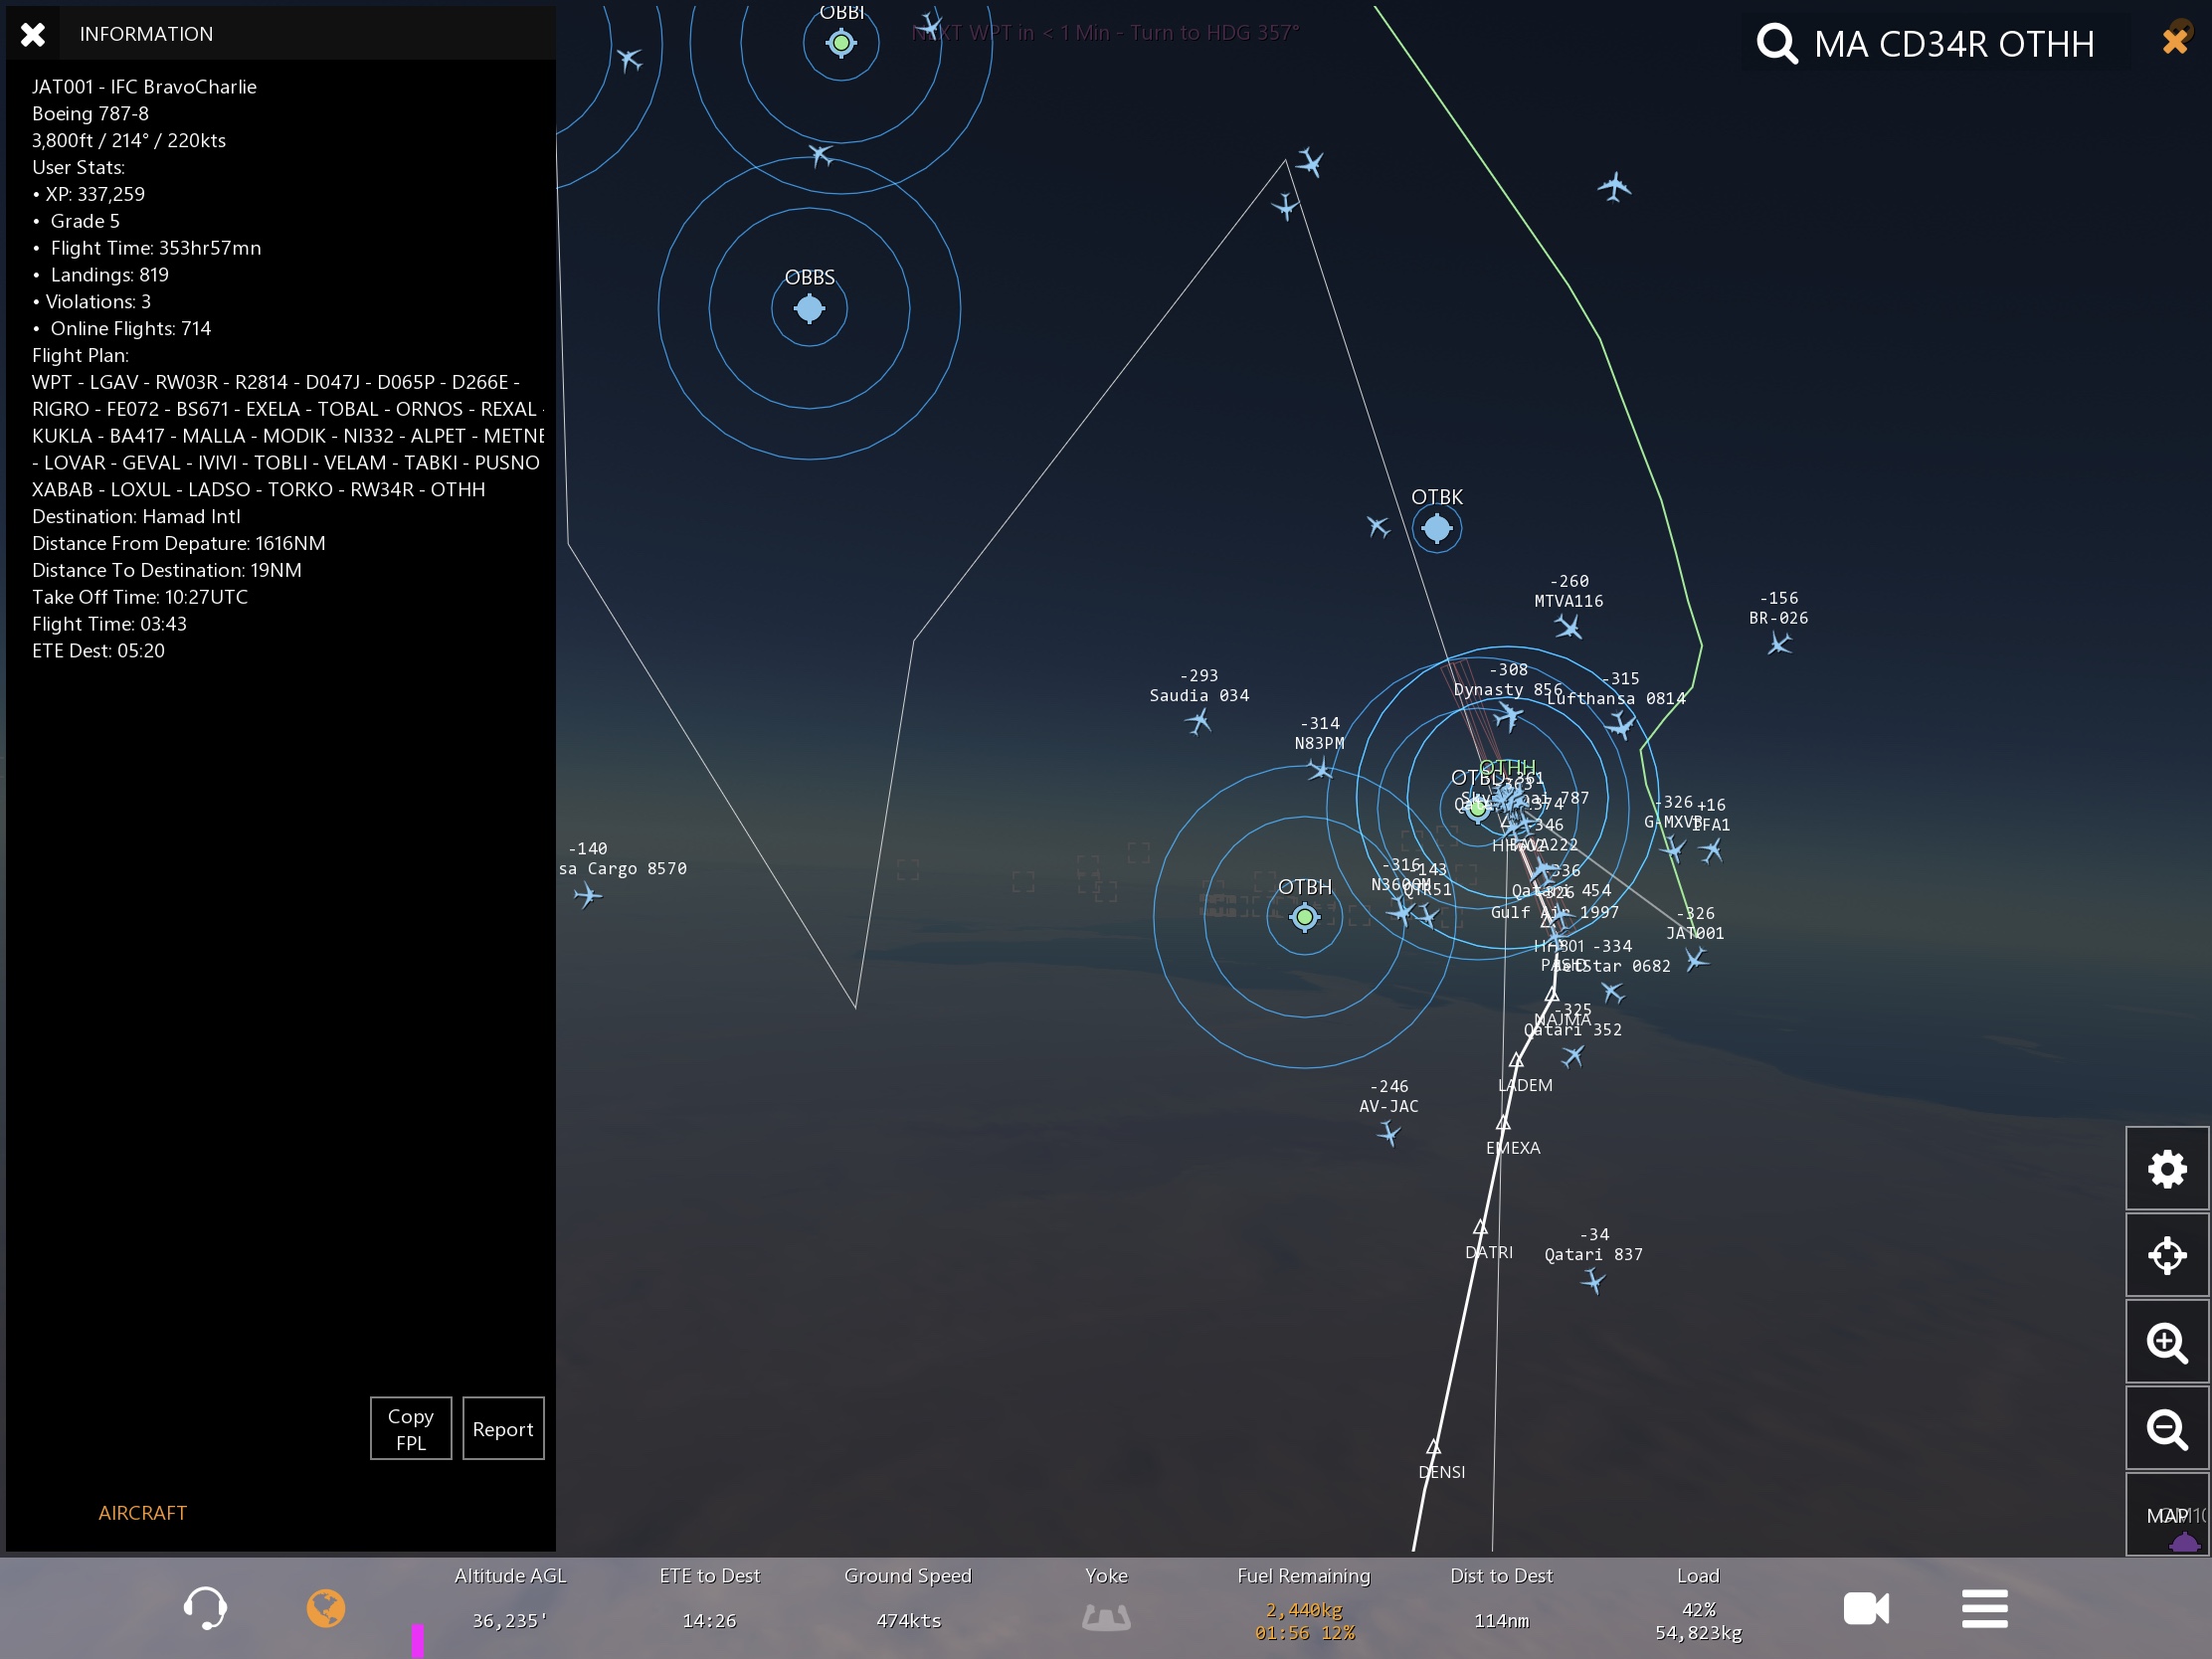Click the center-on-aircraft crosshair icon
The width and height of the screenshot is (2212, 1659).
(x=2166, y=1255)
